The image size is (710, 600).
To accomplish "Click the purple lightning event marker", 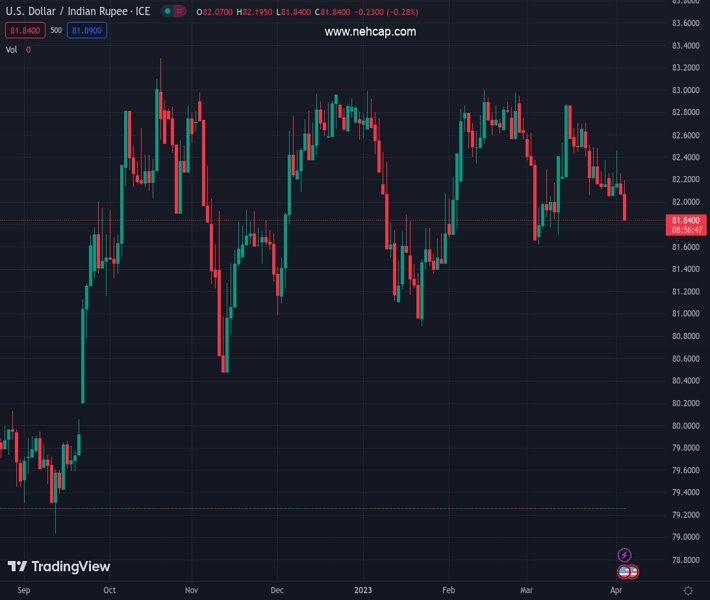I will coord(625,555).
